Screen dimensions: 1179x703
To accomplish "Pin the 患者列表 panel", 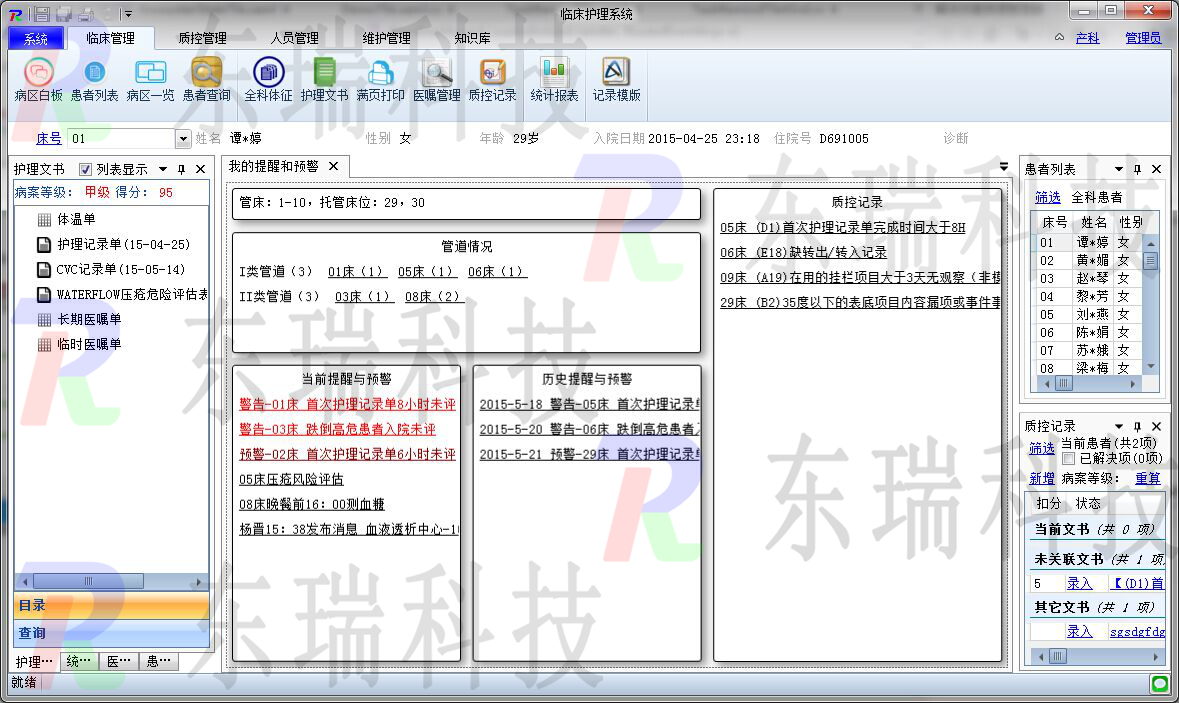I will 1137,169.
